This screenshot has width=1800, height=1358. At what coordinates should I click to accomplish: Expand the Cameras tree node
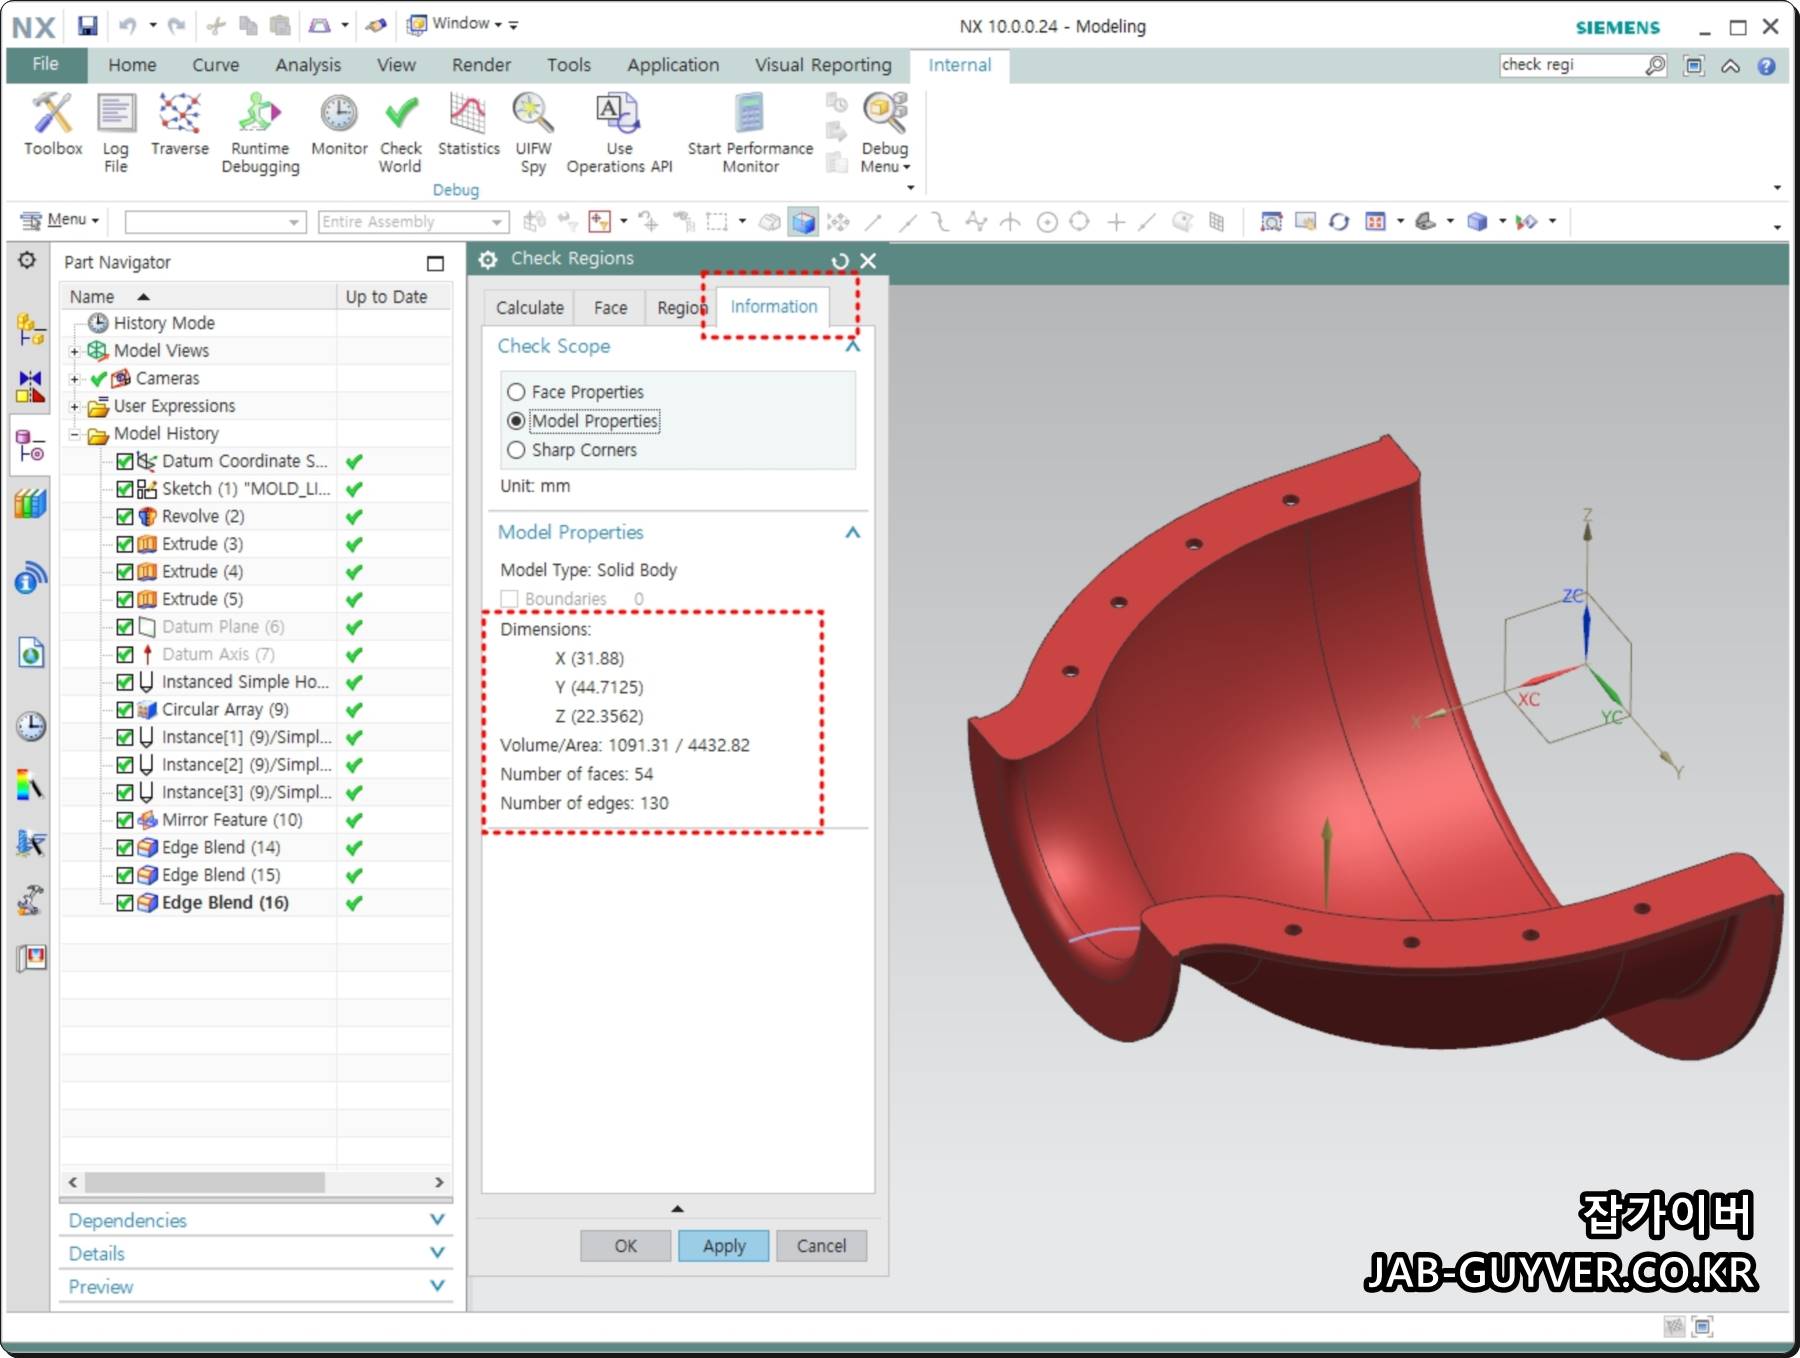[74, 379]
